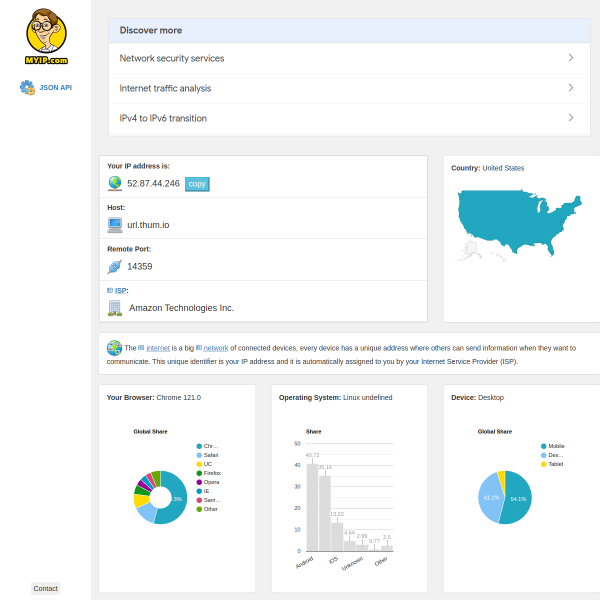
Task: Follow the ISP hyperlink
Action: point(121,291)
